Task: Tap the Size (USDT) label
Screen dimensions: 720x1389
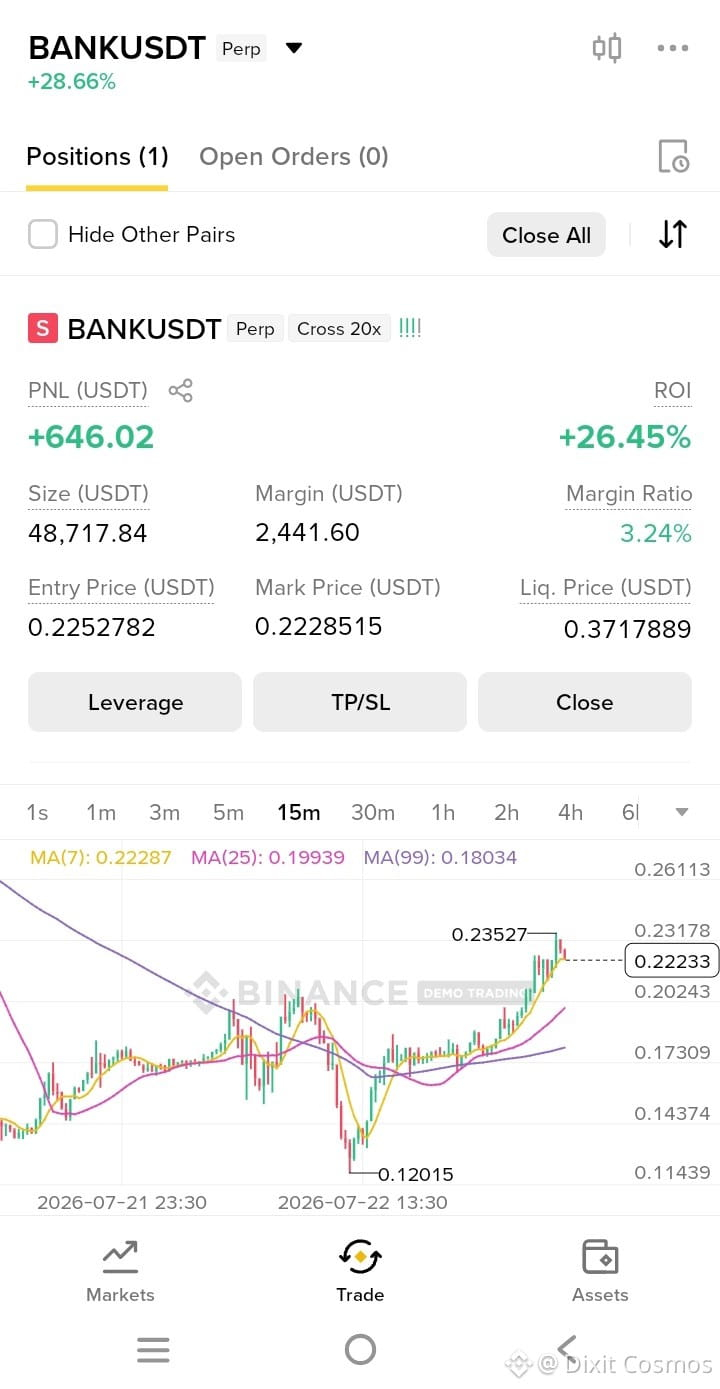Action: tap(88, 493)
